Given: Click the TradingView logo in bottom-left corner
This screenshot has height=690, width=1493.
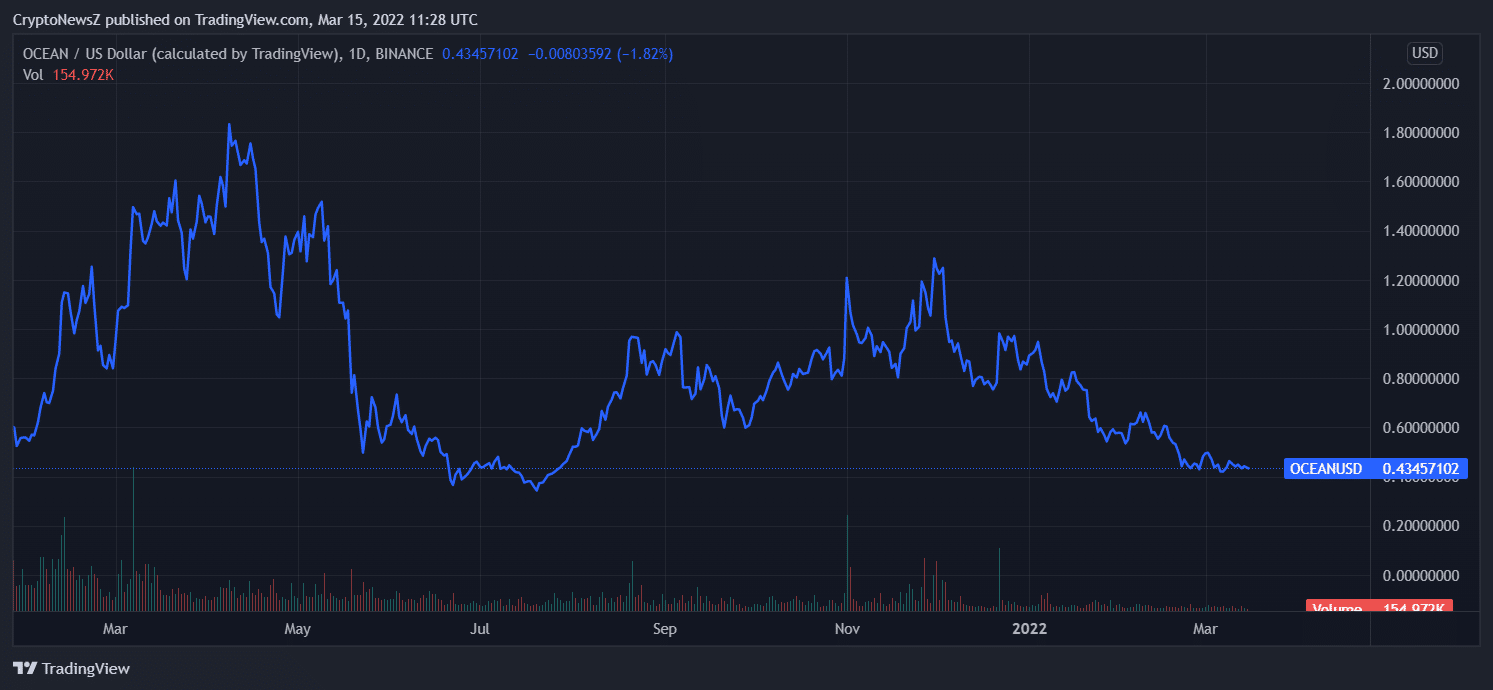Looking at the screenshot, I should click(x=71, y=668).
